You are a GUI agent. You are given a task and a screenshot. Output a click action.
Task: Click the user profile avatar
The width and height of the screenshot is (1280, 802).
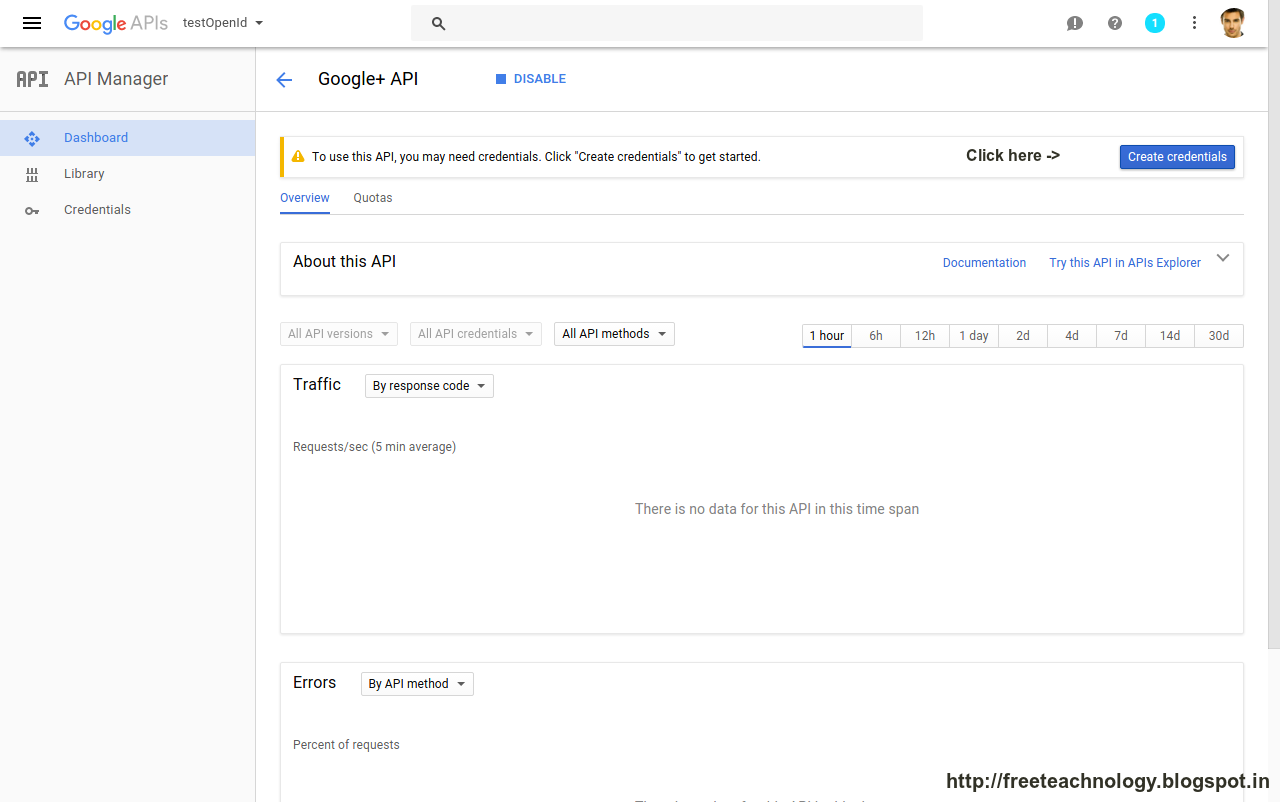[x=1233, y=23]
